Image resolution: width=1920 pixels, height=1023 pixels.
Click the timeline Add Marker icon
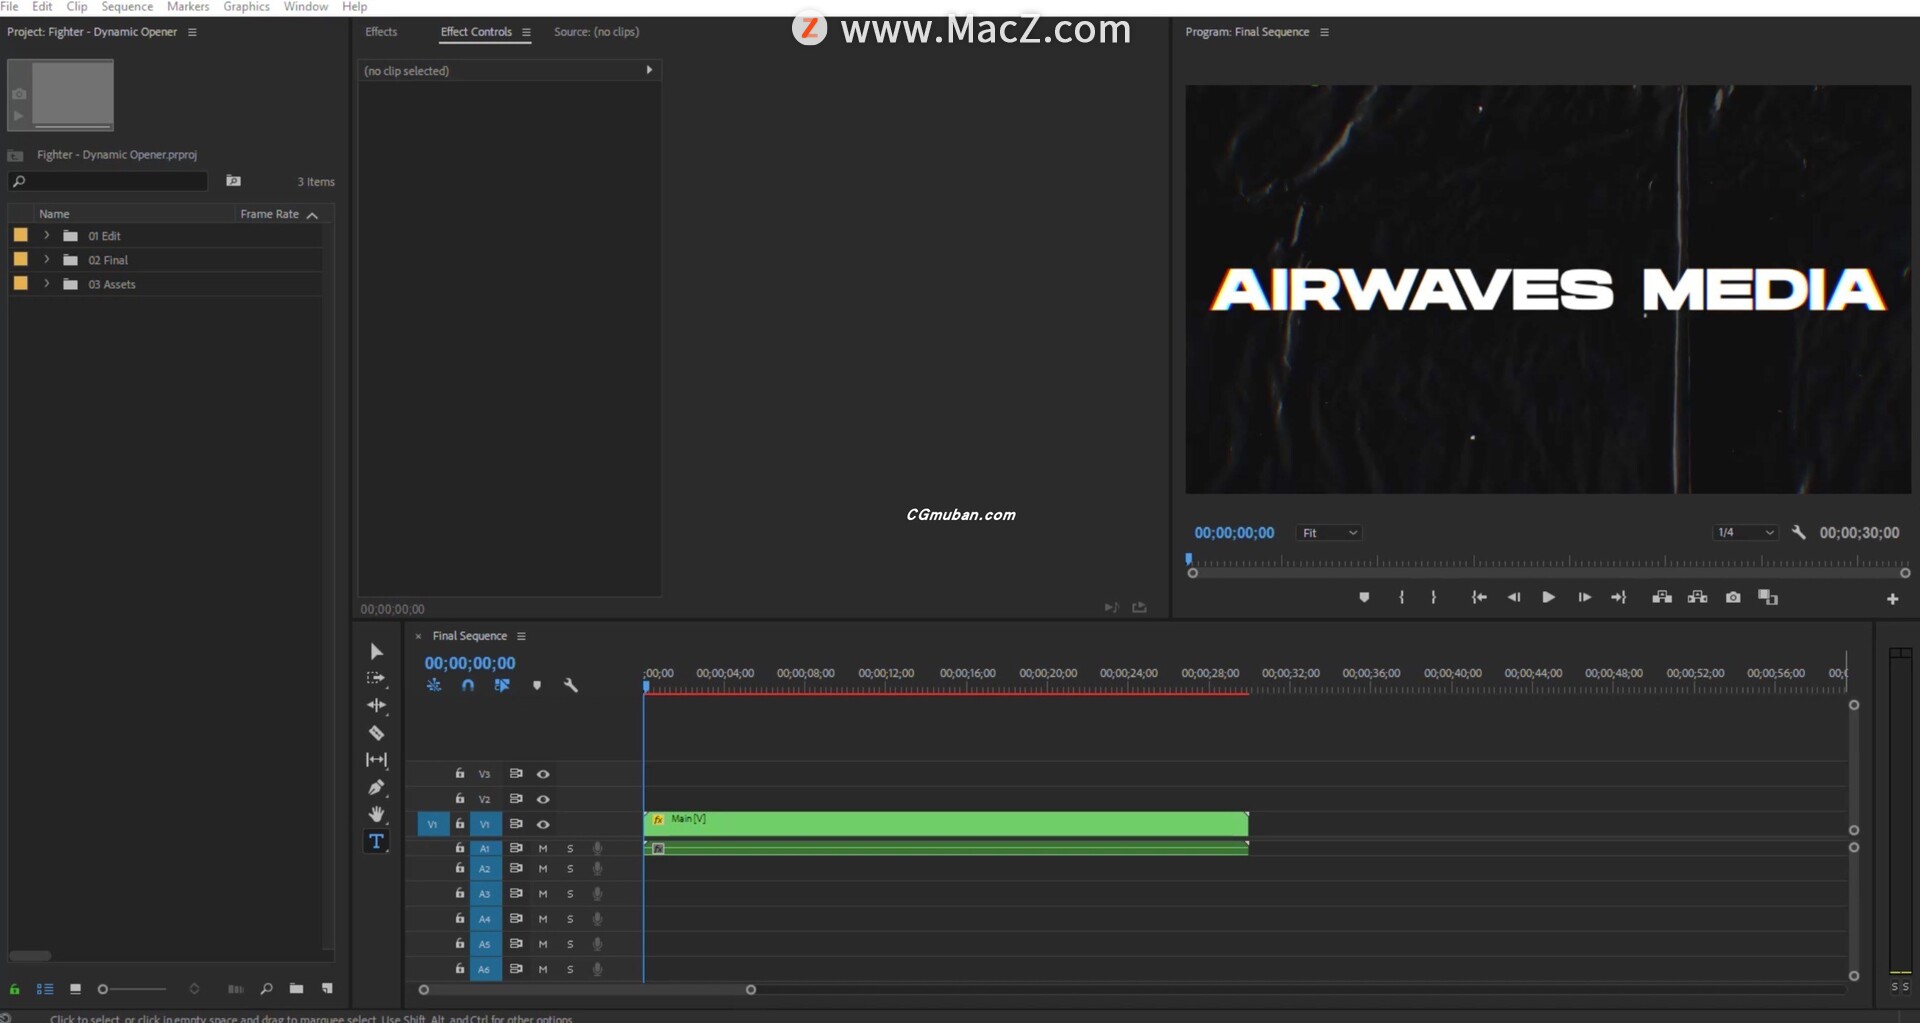537,685
